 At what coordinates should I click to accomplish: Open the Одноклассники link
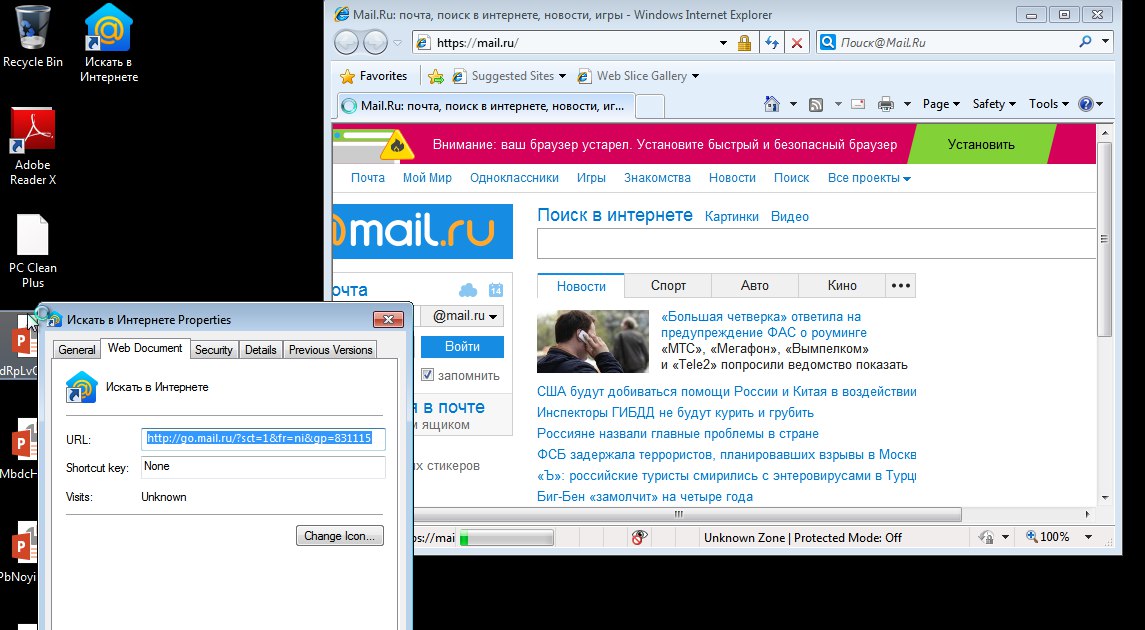pyautogui.click(x=514, y=177)
